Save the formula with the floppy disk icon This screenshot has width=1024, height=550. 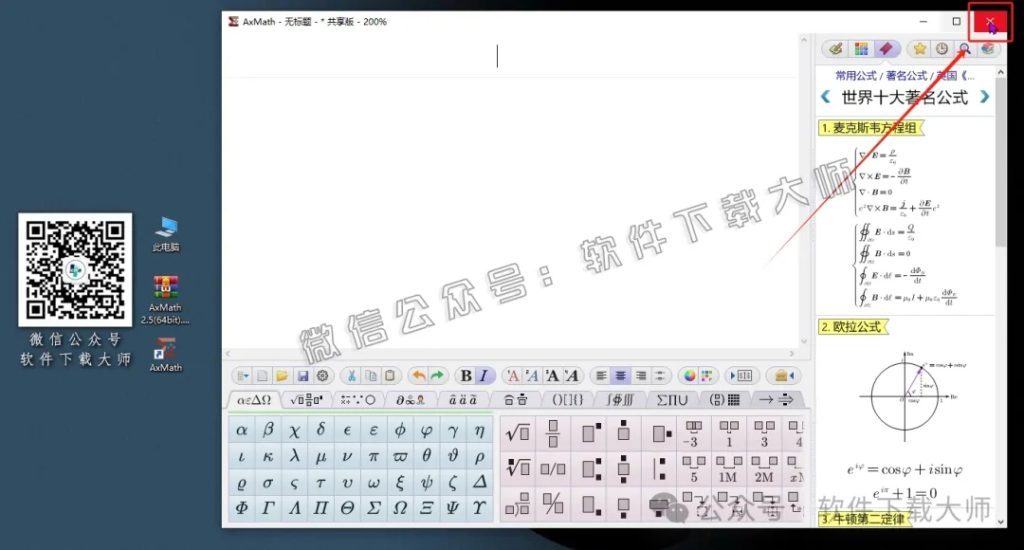[x=302, y=376]
